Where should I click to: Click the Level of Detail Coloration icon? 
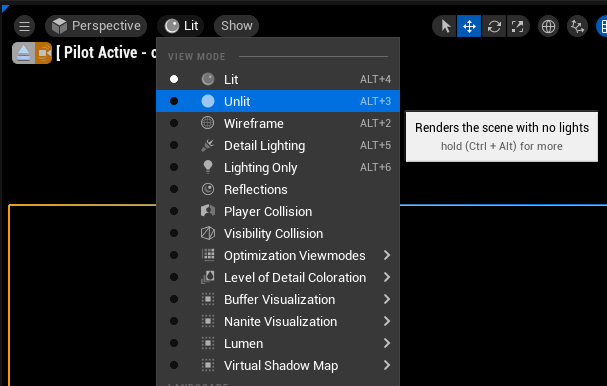pos(208,277)
